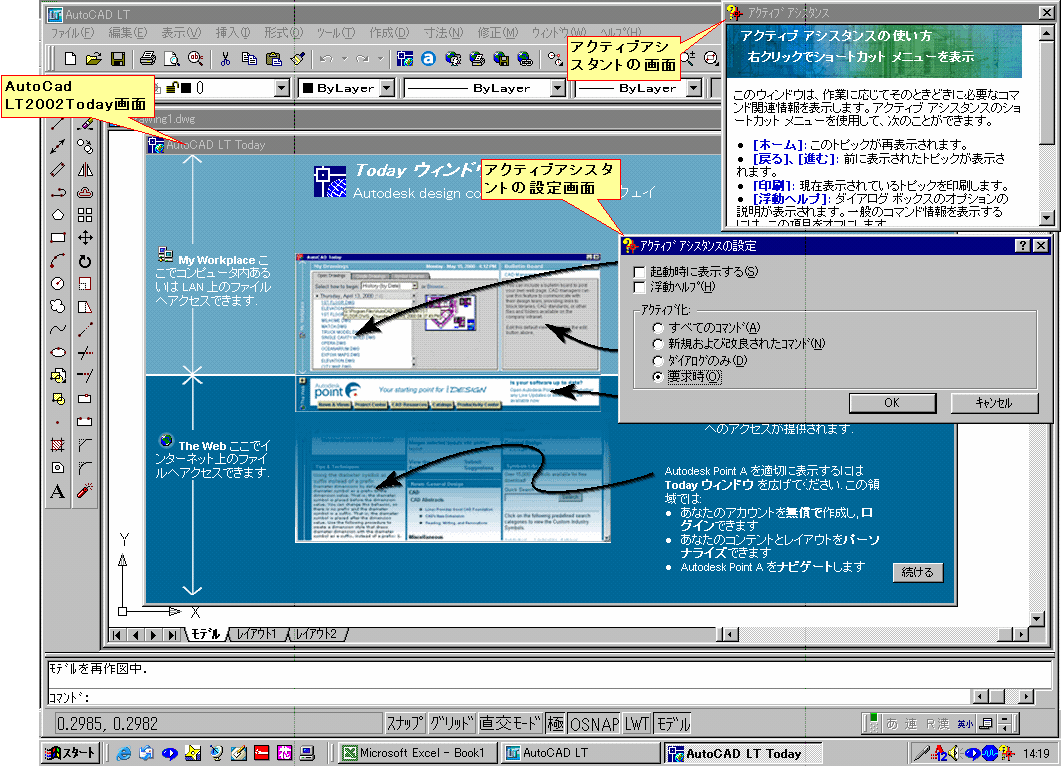Image resolution: width=1062 pixels, height=767 pixels.
Task: Enable the 浮動ヘルプ checkbox
Action: click(x=639, y=287)
